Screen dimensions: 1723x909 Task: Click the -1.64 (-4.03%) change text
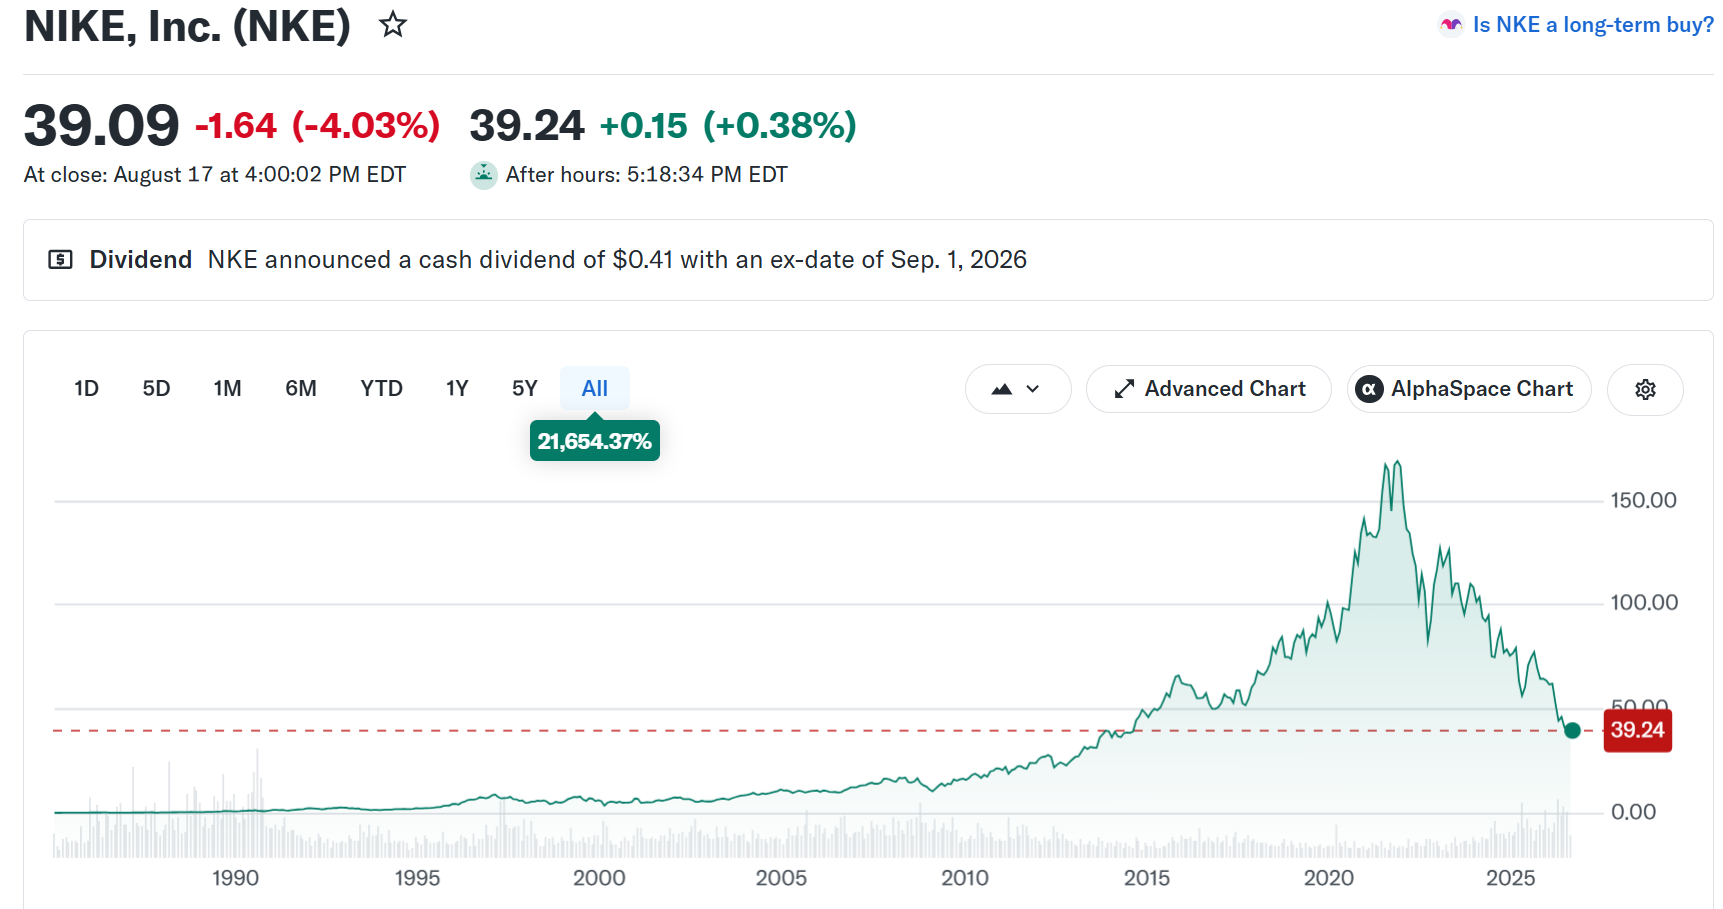(x=317, y=126)
